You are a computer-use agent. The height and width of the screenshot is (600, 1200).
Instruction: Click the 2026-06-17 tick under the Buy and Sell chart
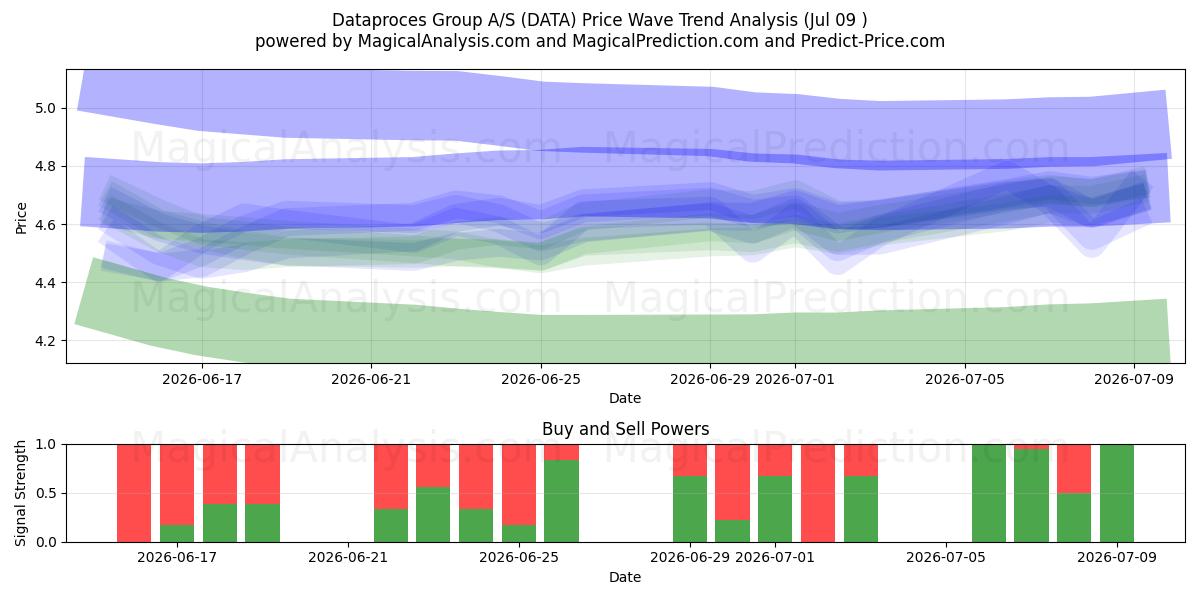click(177, 558)
